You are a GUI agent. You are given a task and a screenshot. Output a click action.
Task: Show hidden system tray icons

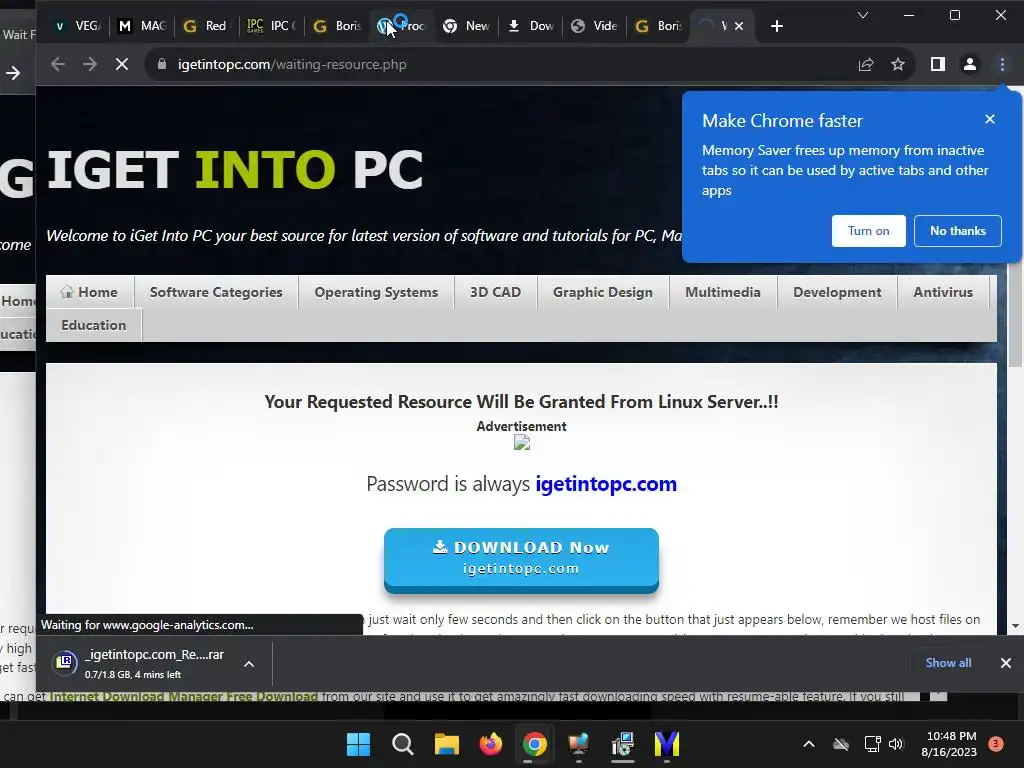coord(808,744)
